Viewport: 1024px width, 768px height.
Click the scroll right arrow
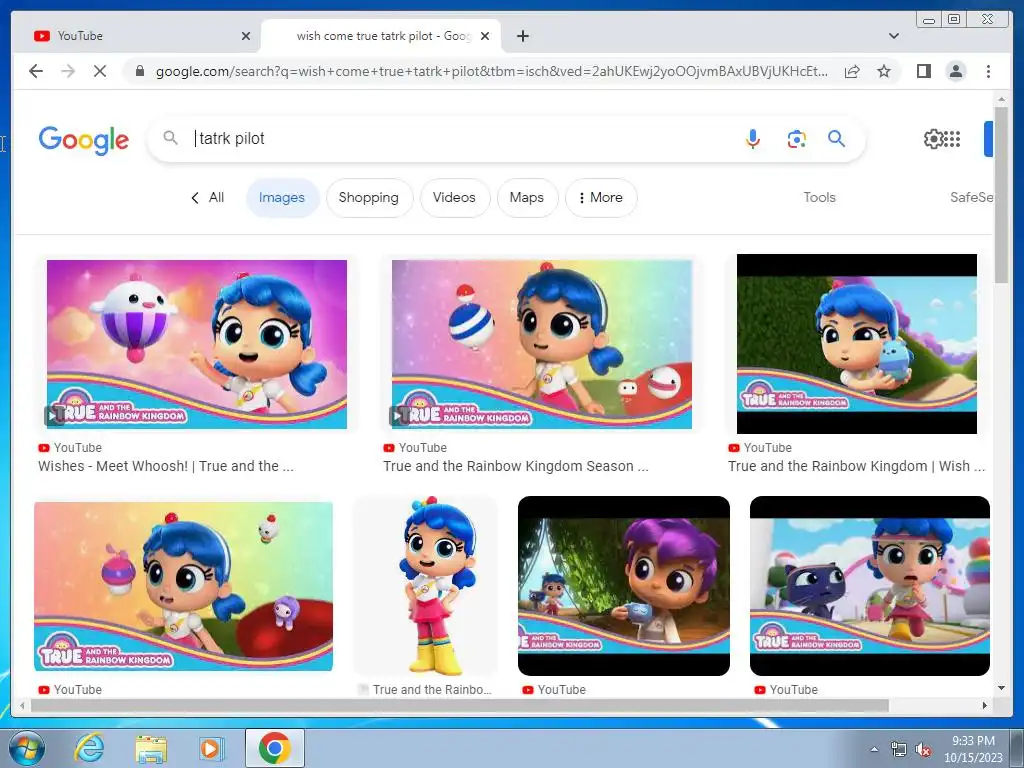coord(985,705)
